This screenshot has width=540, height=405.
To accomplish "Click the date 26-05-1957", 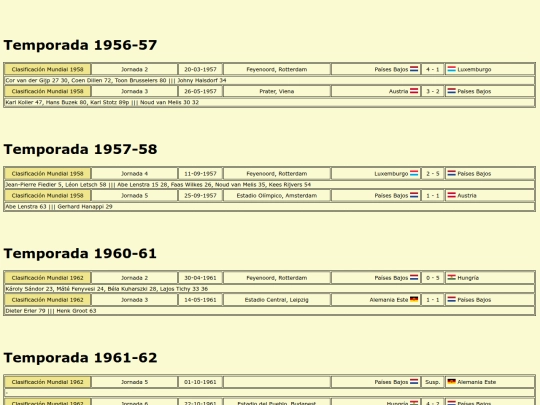I will tap(200, 91).
